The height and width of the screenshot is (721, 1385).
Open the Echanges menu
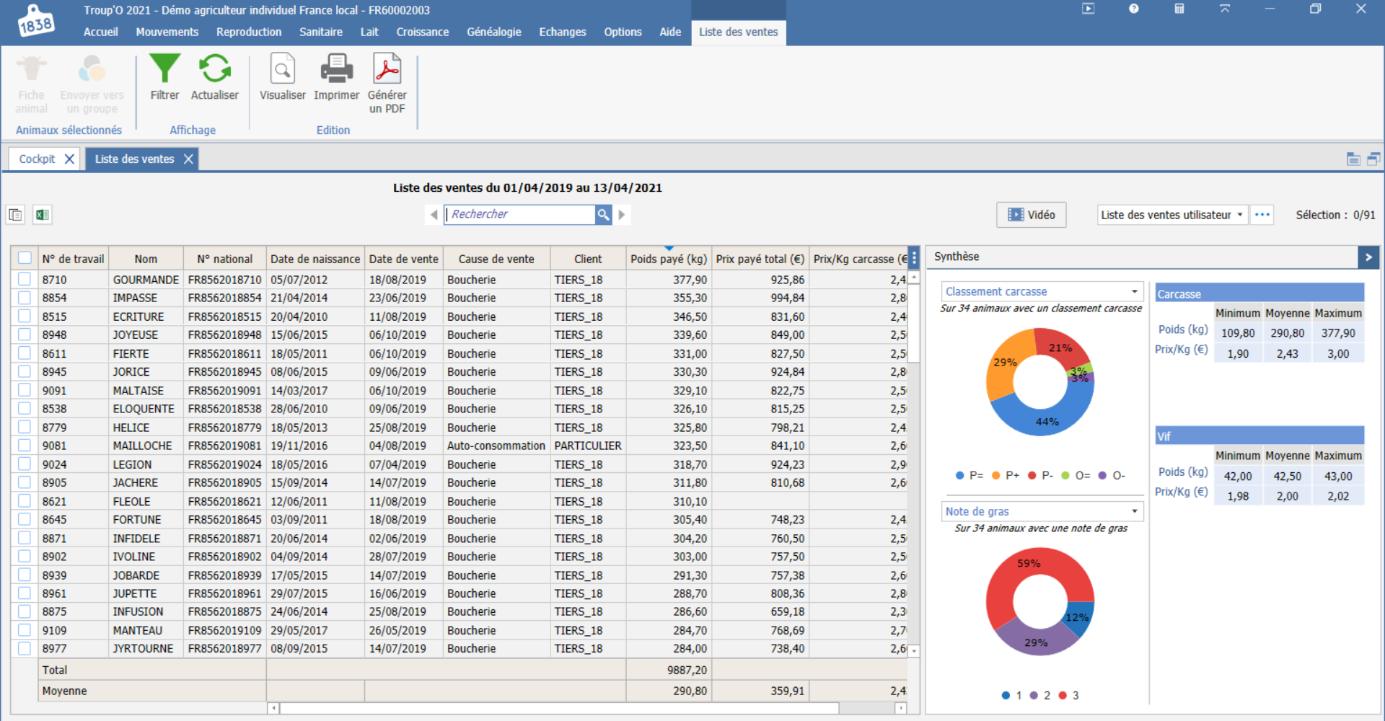click(x=562, y=32)
